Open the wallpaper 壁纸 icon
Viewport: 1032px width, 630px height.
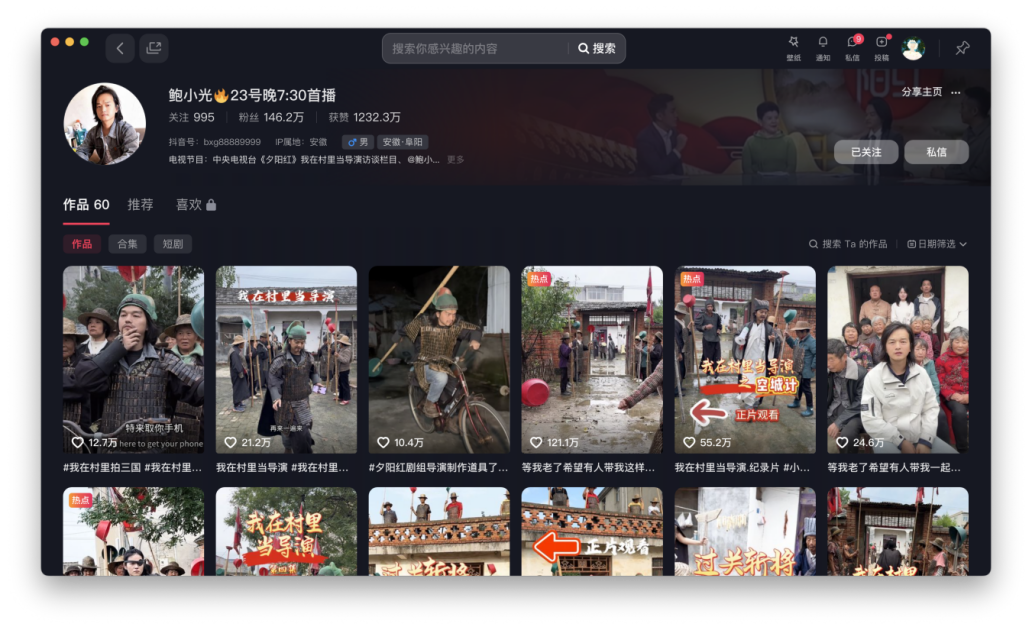point(794,48)
